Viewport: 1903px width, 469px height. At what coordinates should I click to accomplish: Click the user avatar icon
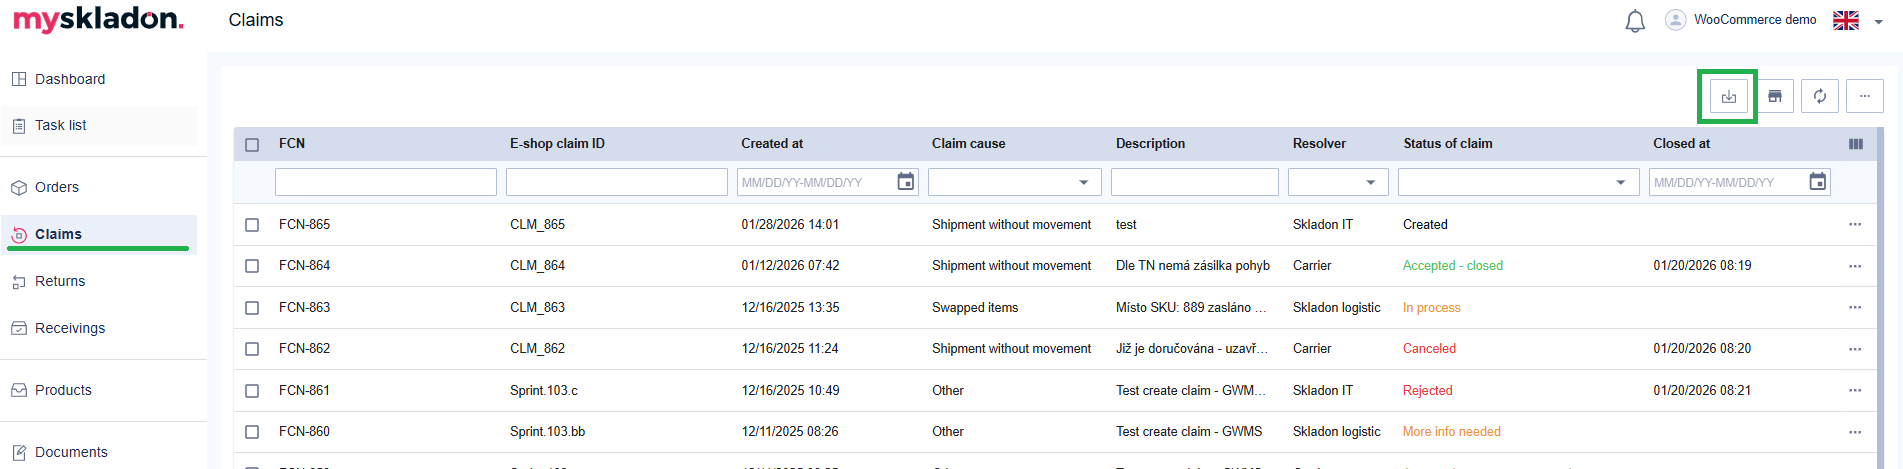click(1675, 20)
